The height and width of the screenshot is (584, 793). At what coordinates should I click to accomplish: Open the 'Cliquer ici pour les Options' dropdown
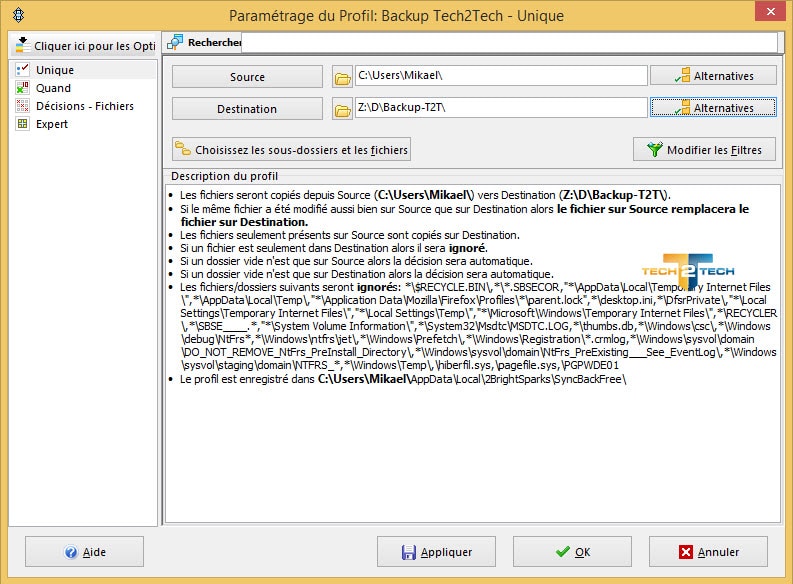pos(84,46)
